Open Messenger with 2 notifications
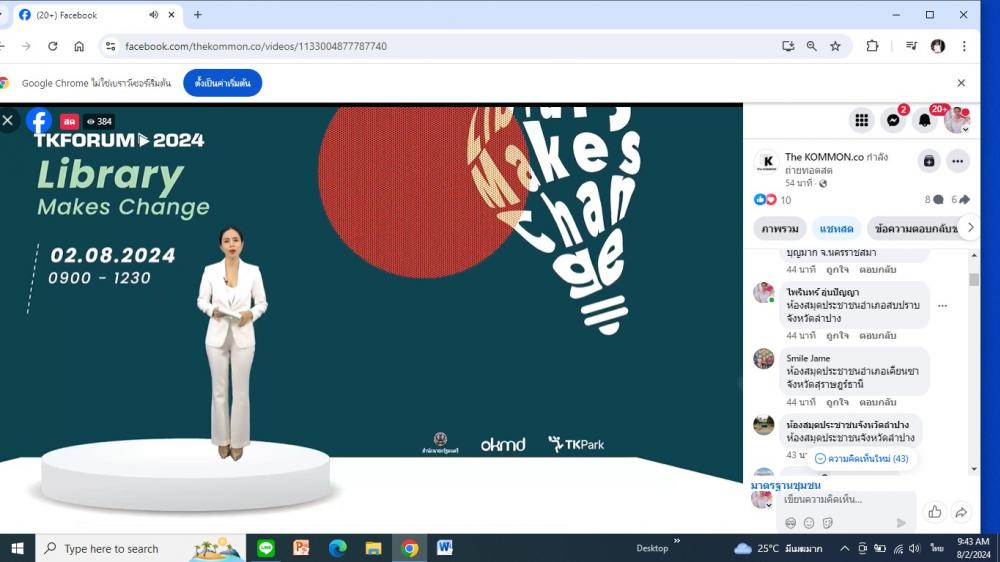This screenshot has width=1000, height=562. pos(893,120)
